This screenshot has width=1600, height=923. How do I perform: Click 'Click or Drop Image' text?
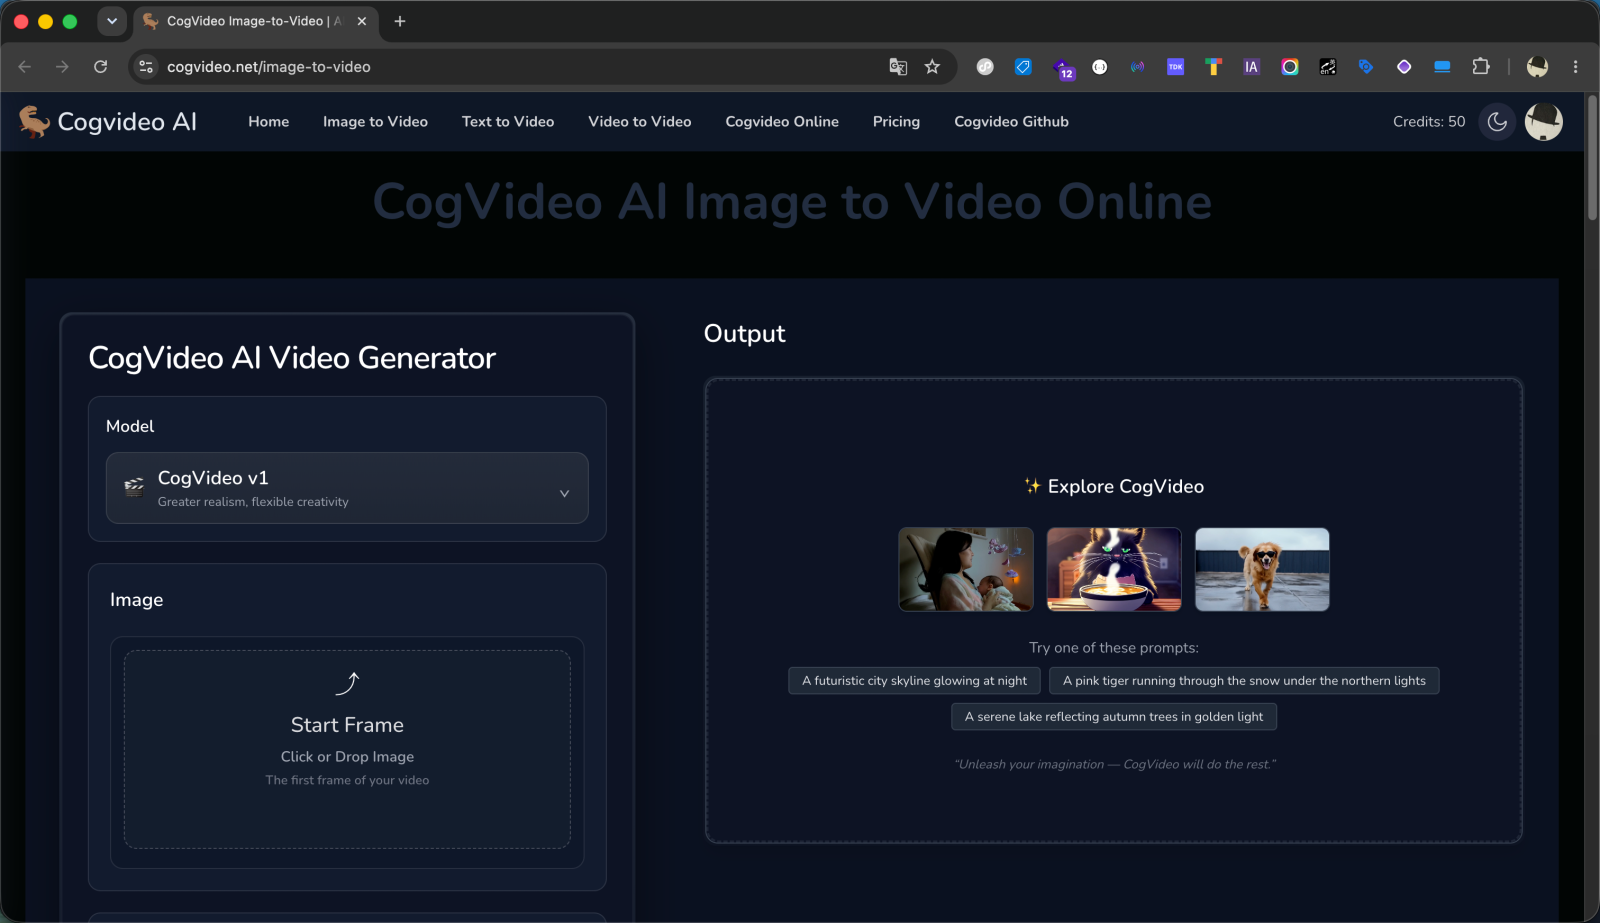(x=347, y=757)
